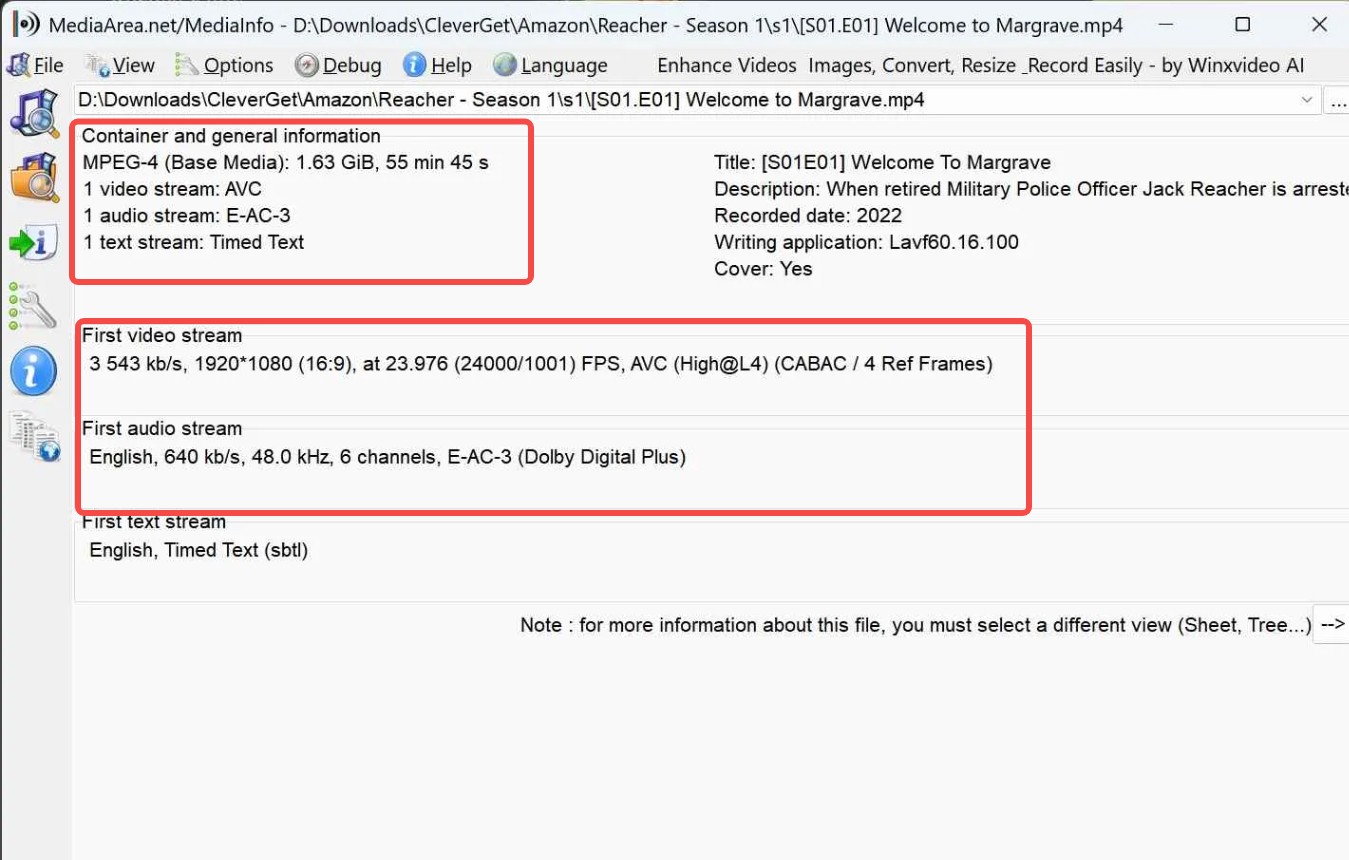
Task: Select the web report documents icon in sidebar
Action: coord(35,438)
